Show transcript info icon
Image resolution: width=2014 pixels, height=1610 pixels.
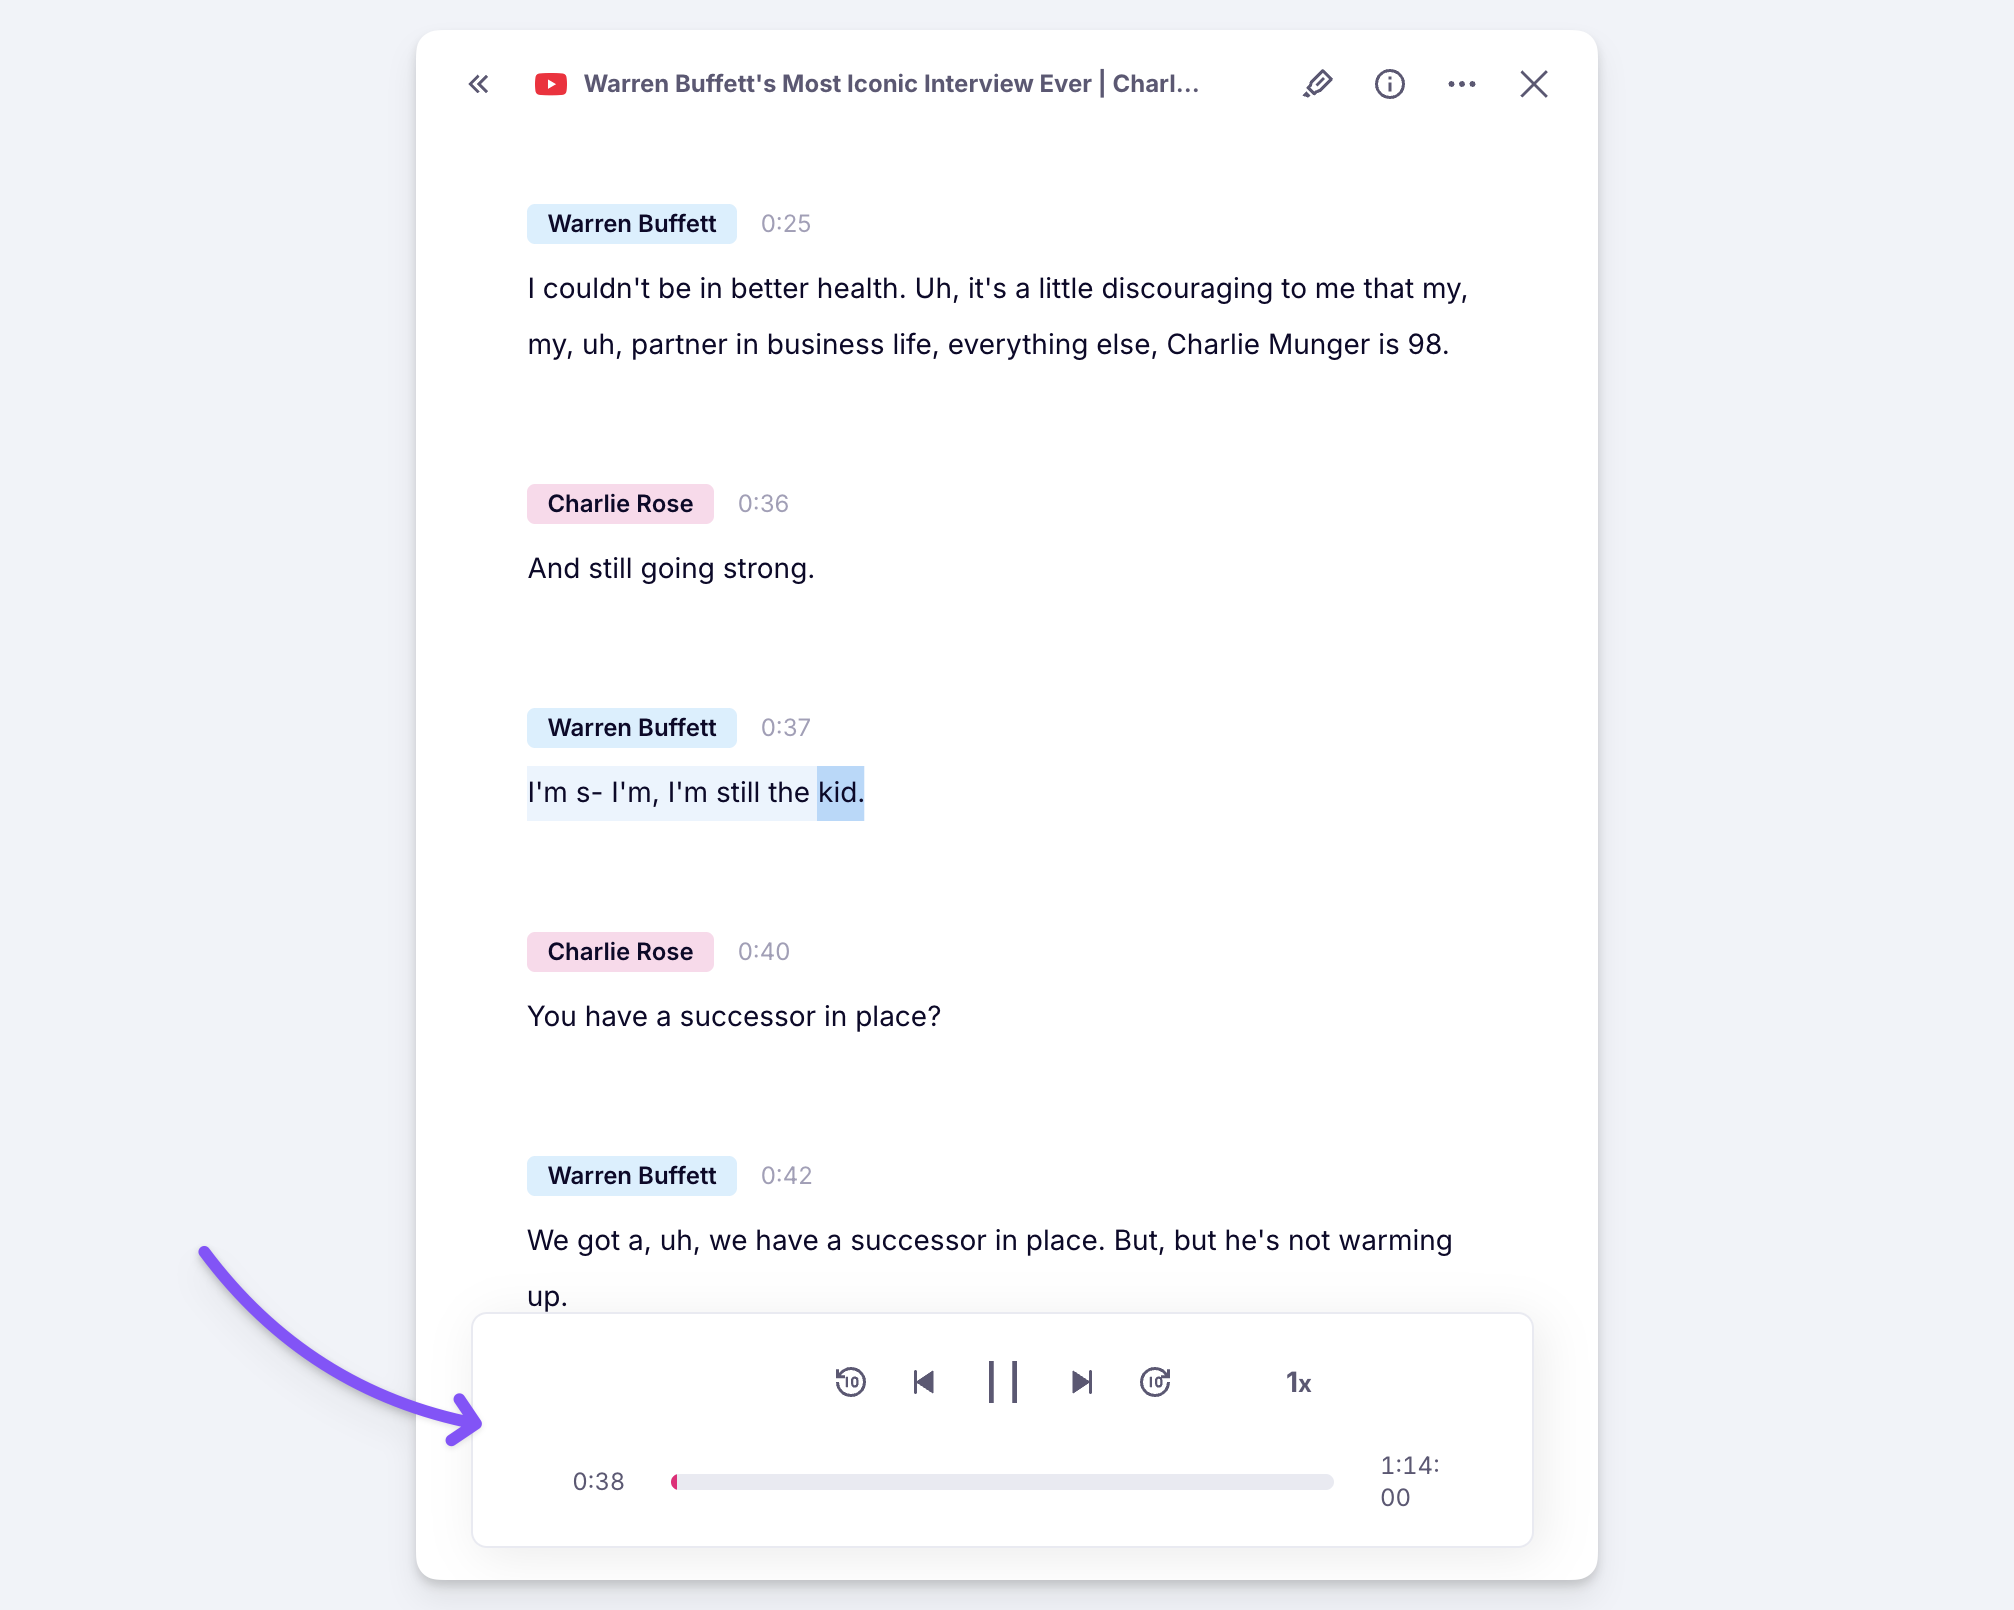[x=1389, y=84]
